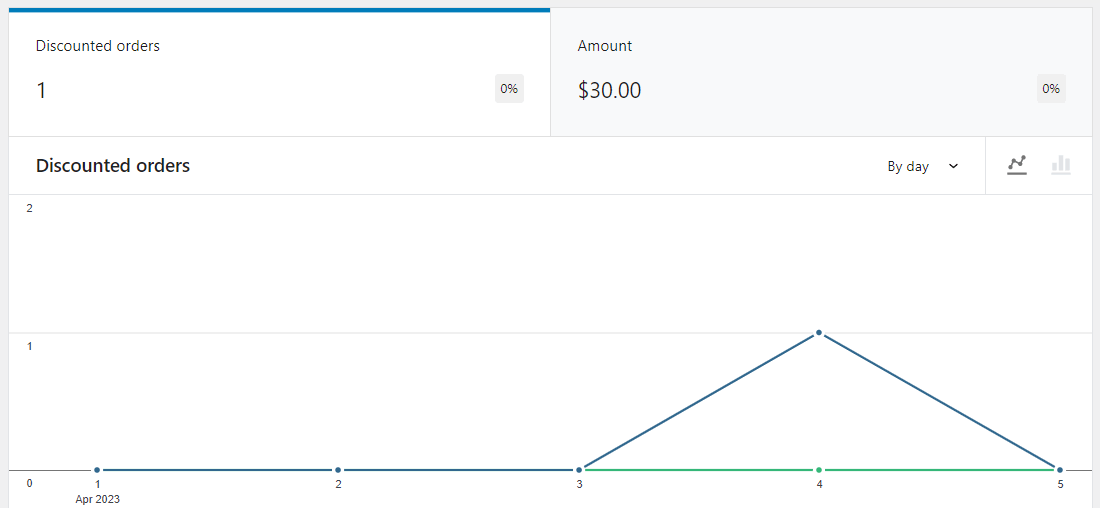
Task: Select the blue data point for day 3
Action: pyautogui.click(x=579, y=470)
